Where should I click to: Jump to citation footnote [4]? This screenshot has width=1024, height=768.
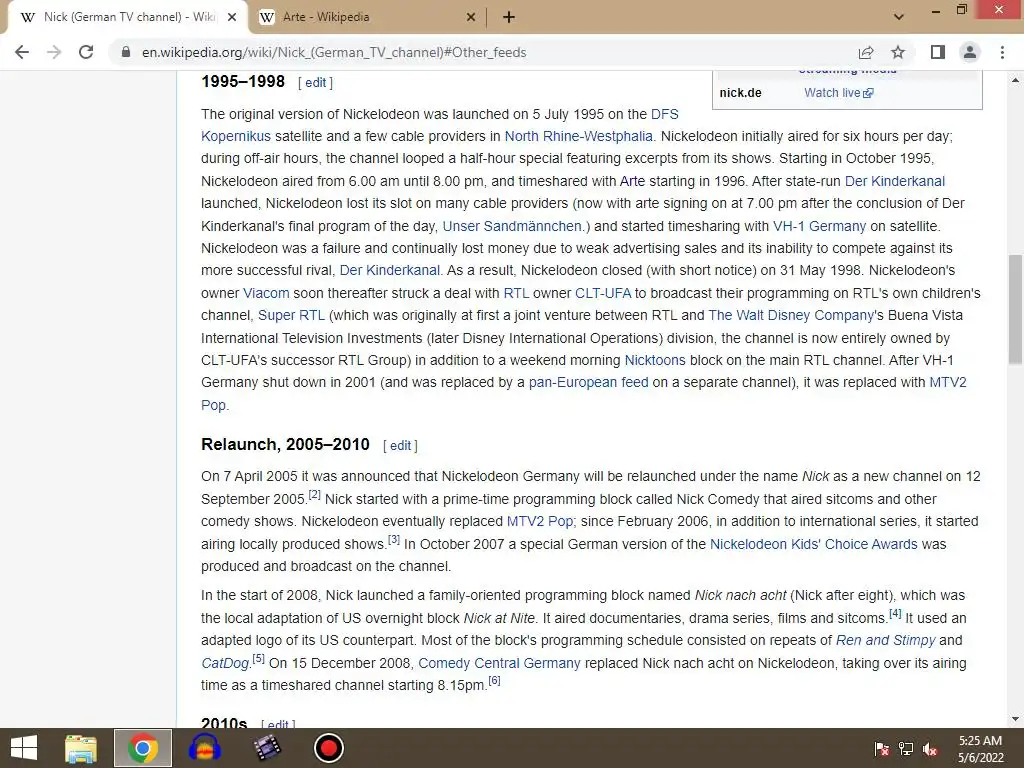(895, 613)
